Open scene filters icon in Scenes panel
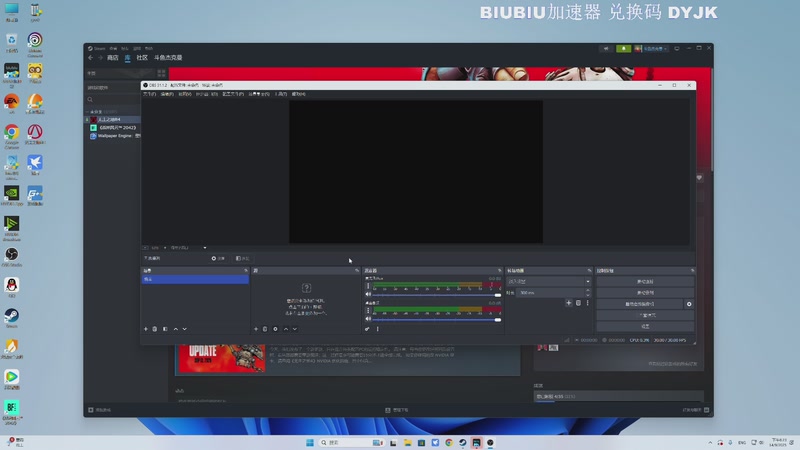 [165, 329]
